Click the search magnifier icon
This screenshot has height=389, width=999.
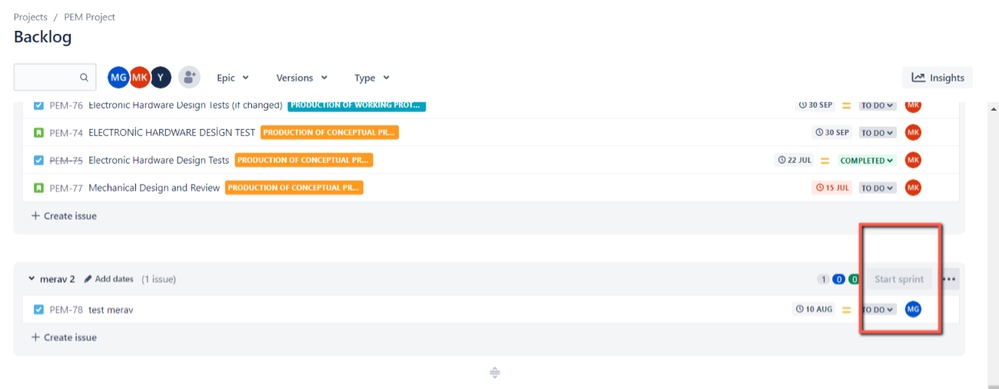tap(84, 78)
